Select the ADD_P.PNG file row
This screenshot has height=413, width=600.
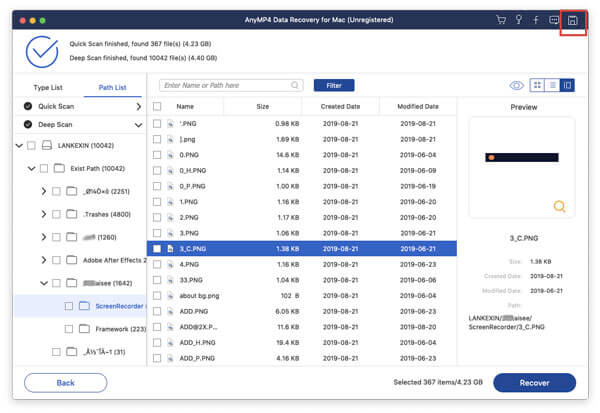tap(302, 358)
